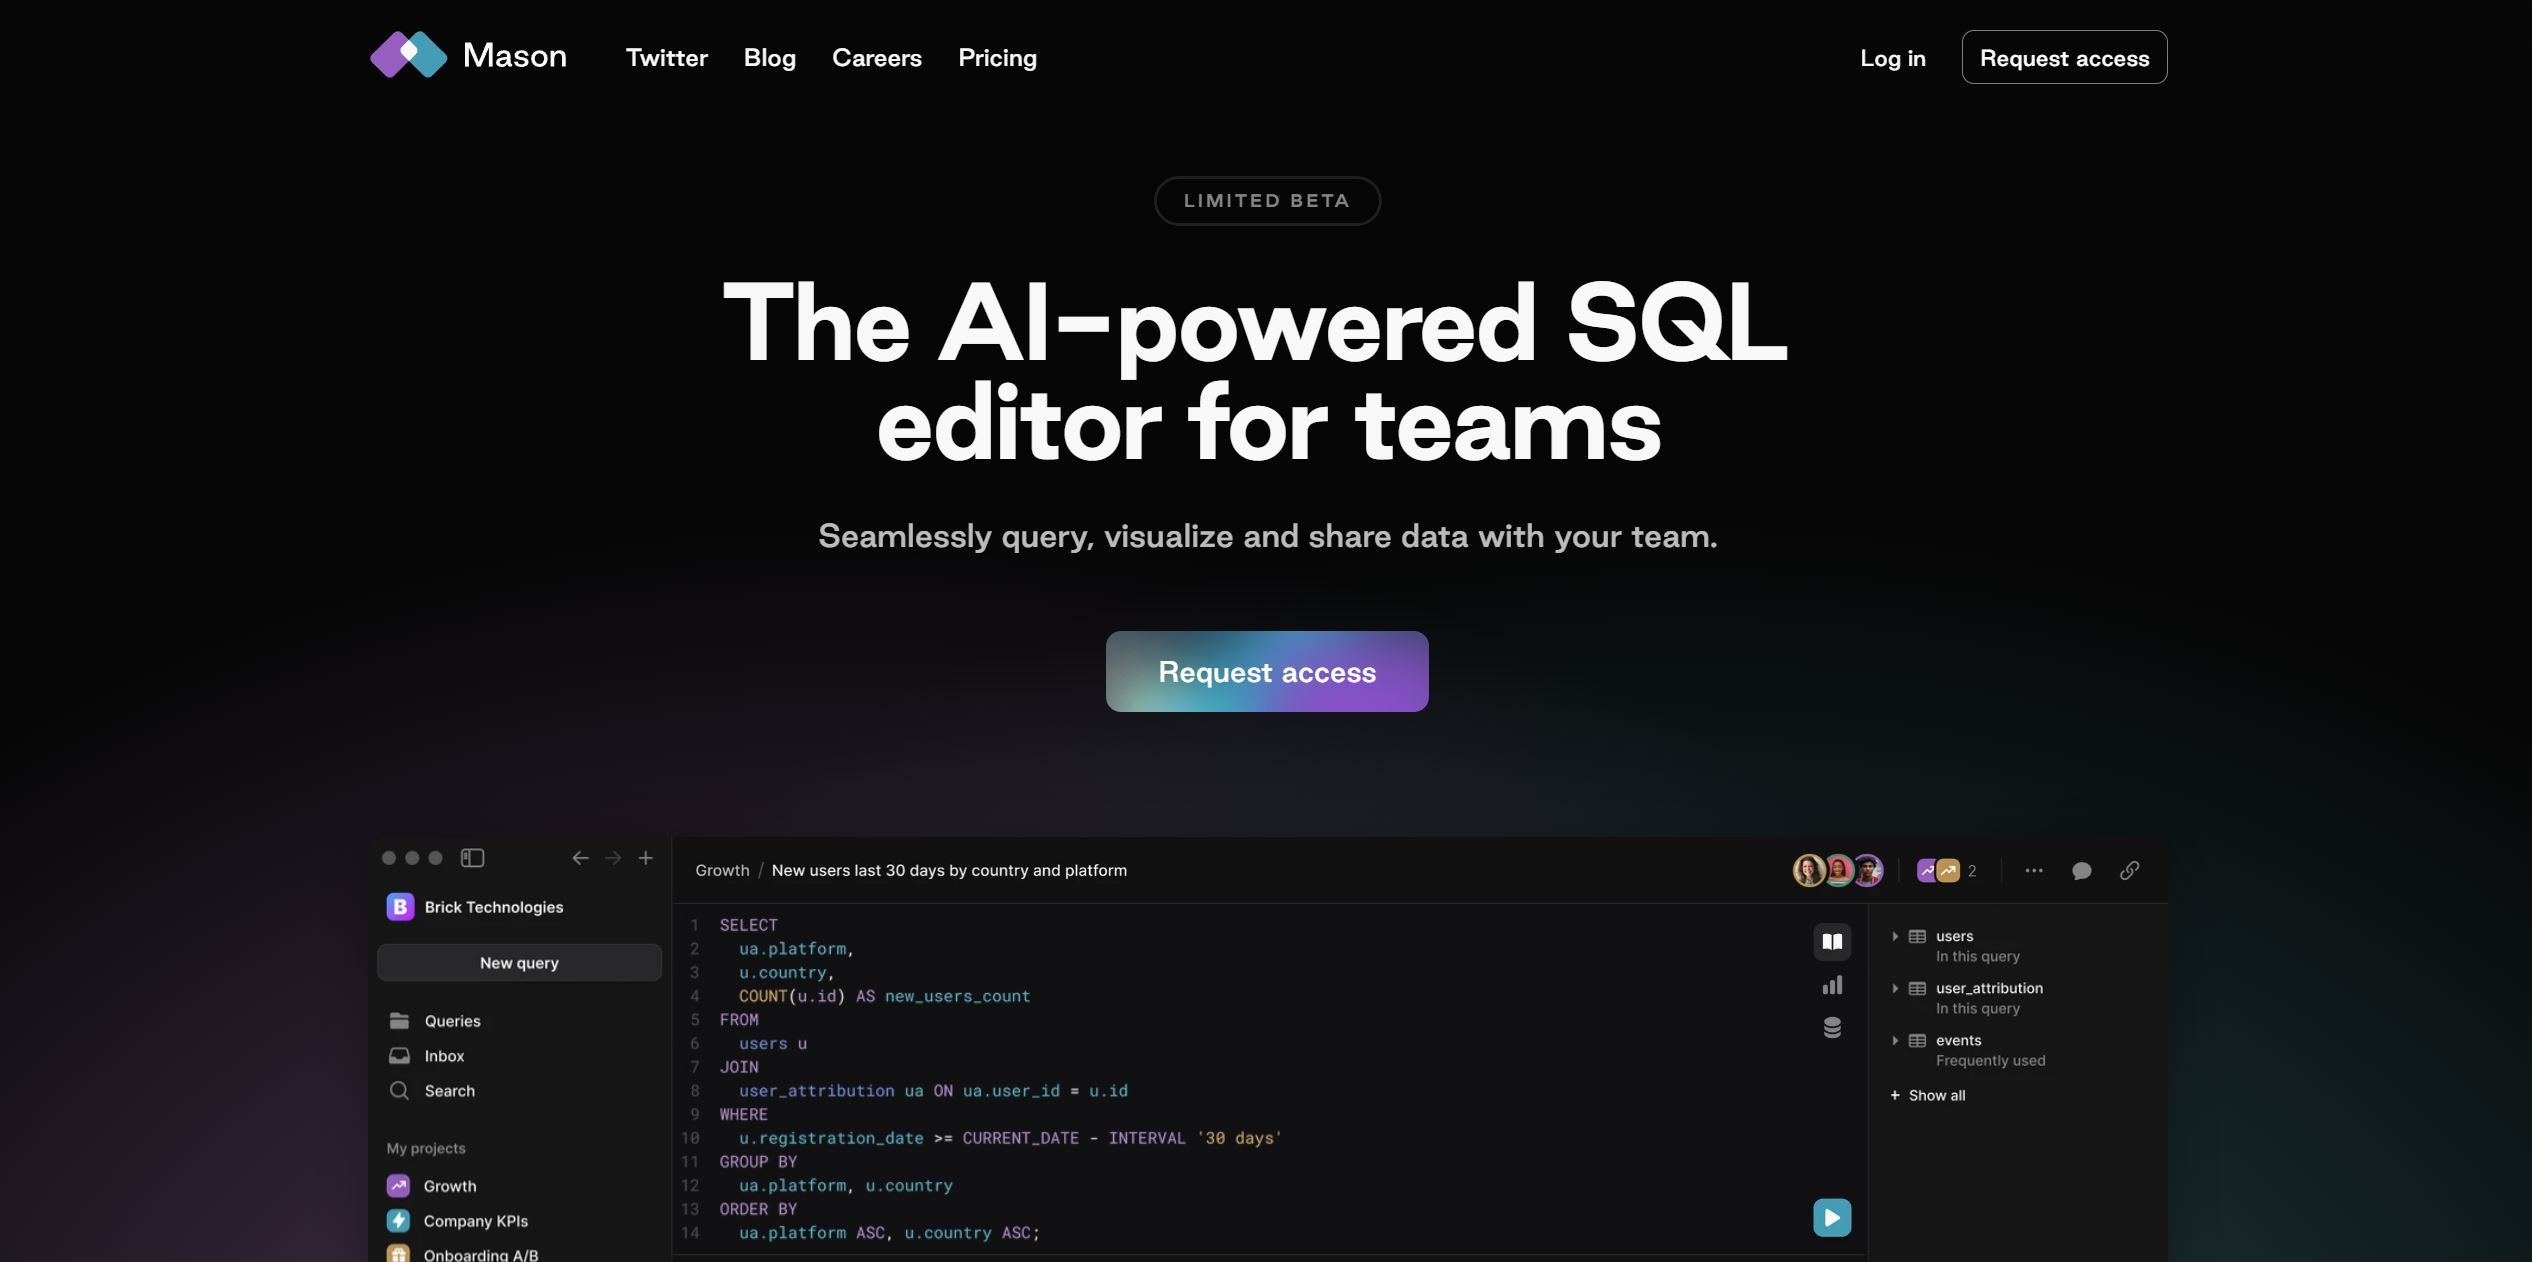
Task: Click the GROUP BY line in editor
Action: (758, 1162)
